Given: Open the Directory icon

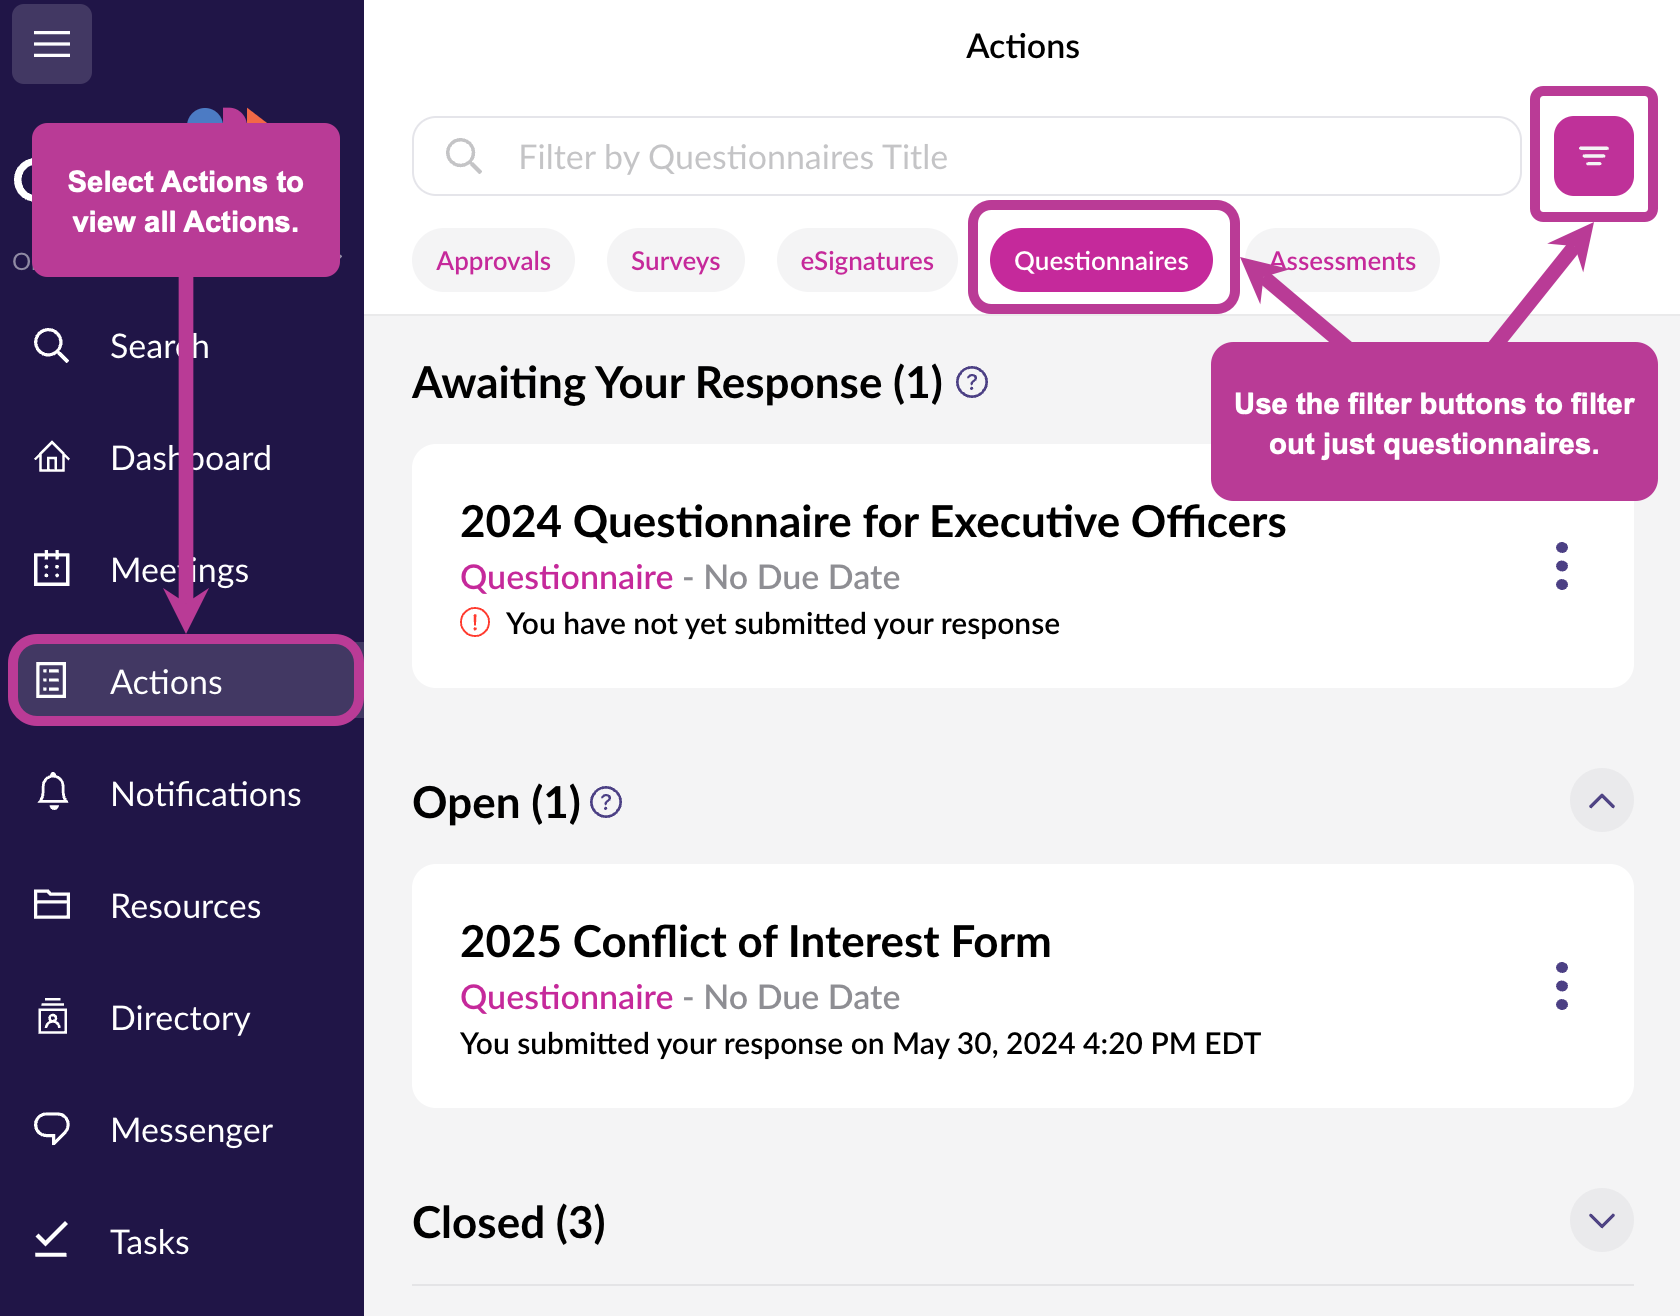Looking at the screenshot, I should (x=52, y=1017).
